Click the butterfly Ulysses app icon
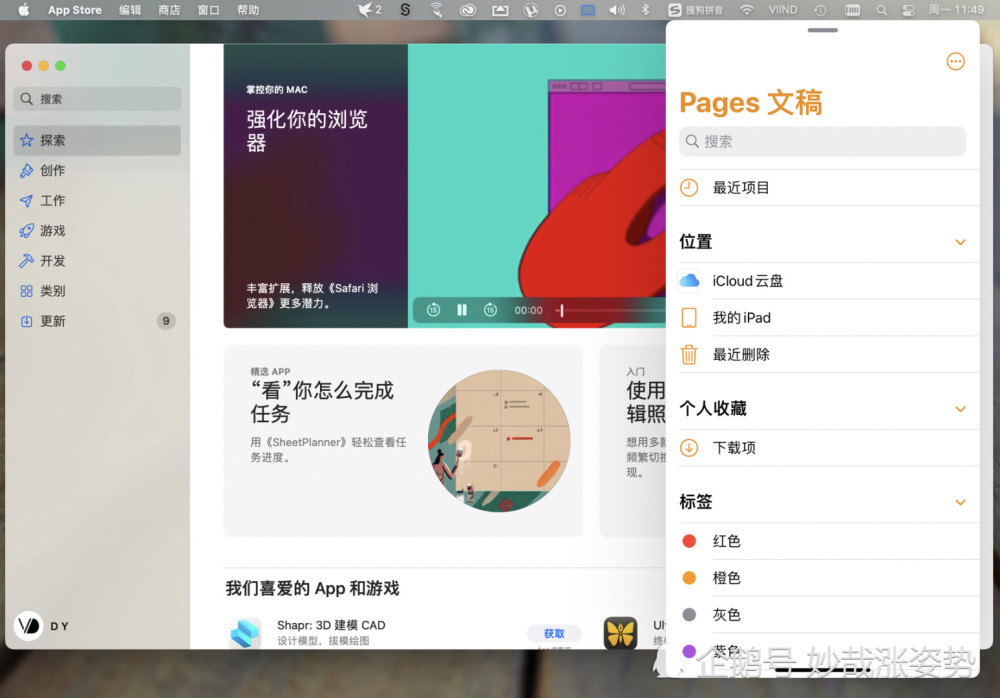1000x698 pixels. pyautogui.click(x=621, y=632)
